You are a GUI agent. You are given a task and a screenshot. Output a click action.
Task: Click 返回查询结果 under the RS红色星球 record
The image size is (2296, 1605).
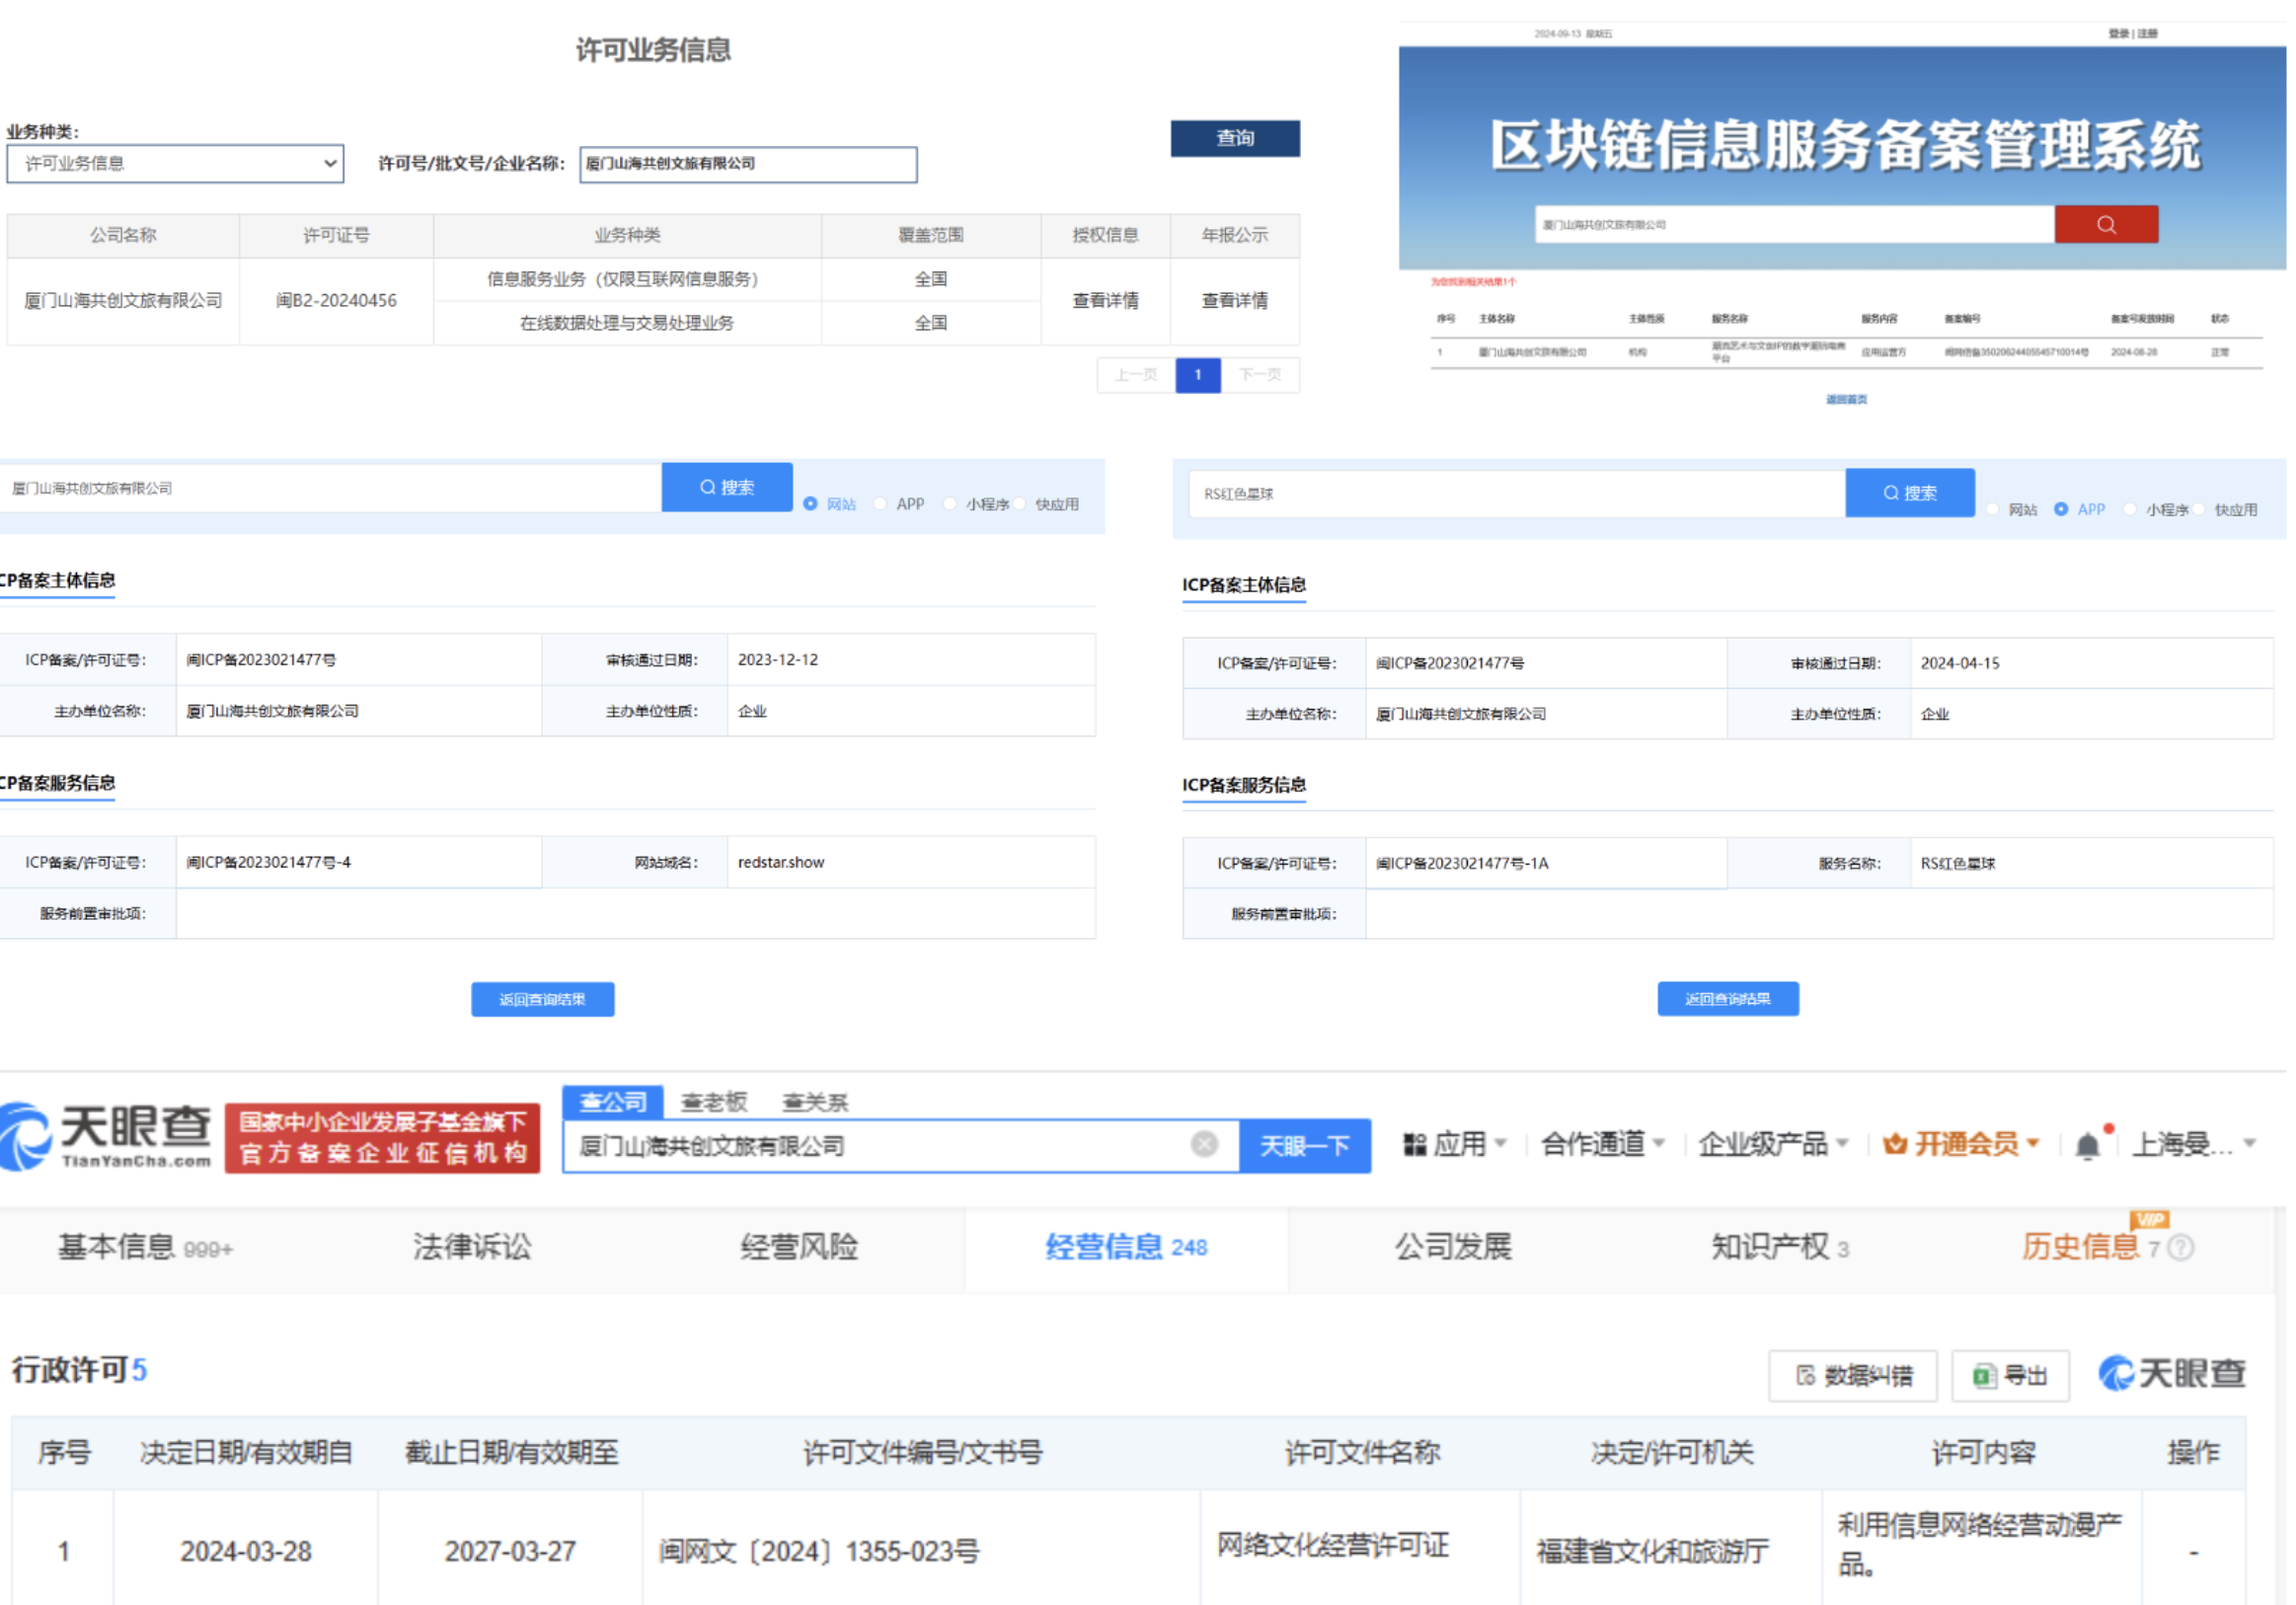pos(1728,998)
